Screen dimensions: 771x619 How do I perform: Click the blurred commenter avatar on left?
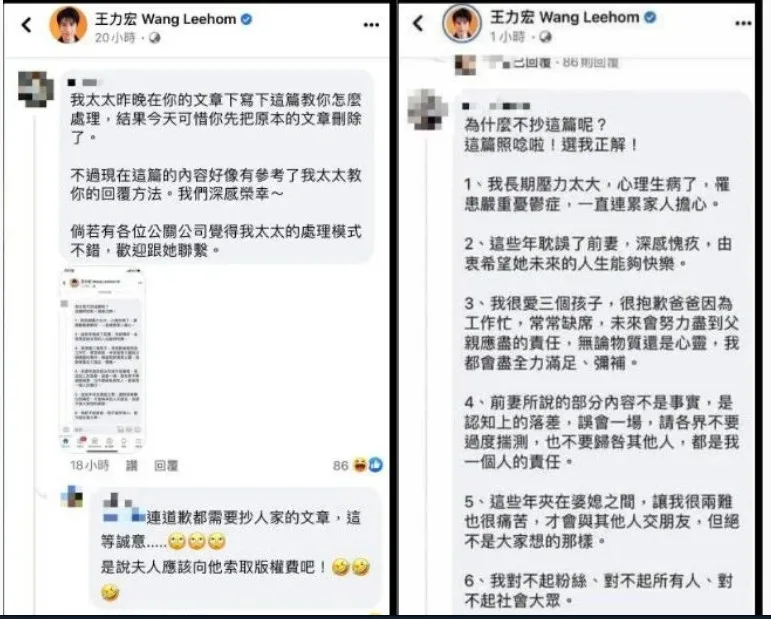click(36, 89)
